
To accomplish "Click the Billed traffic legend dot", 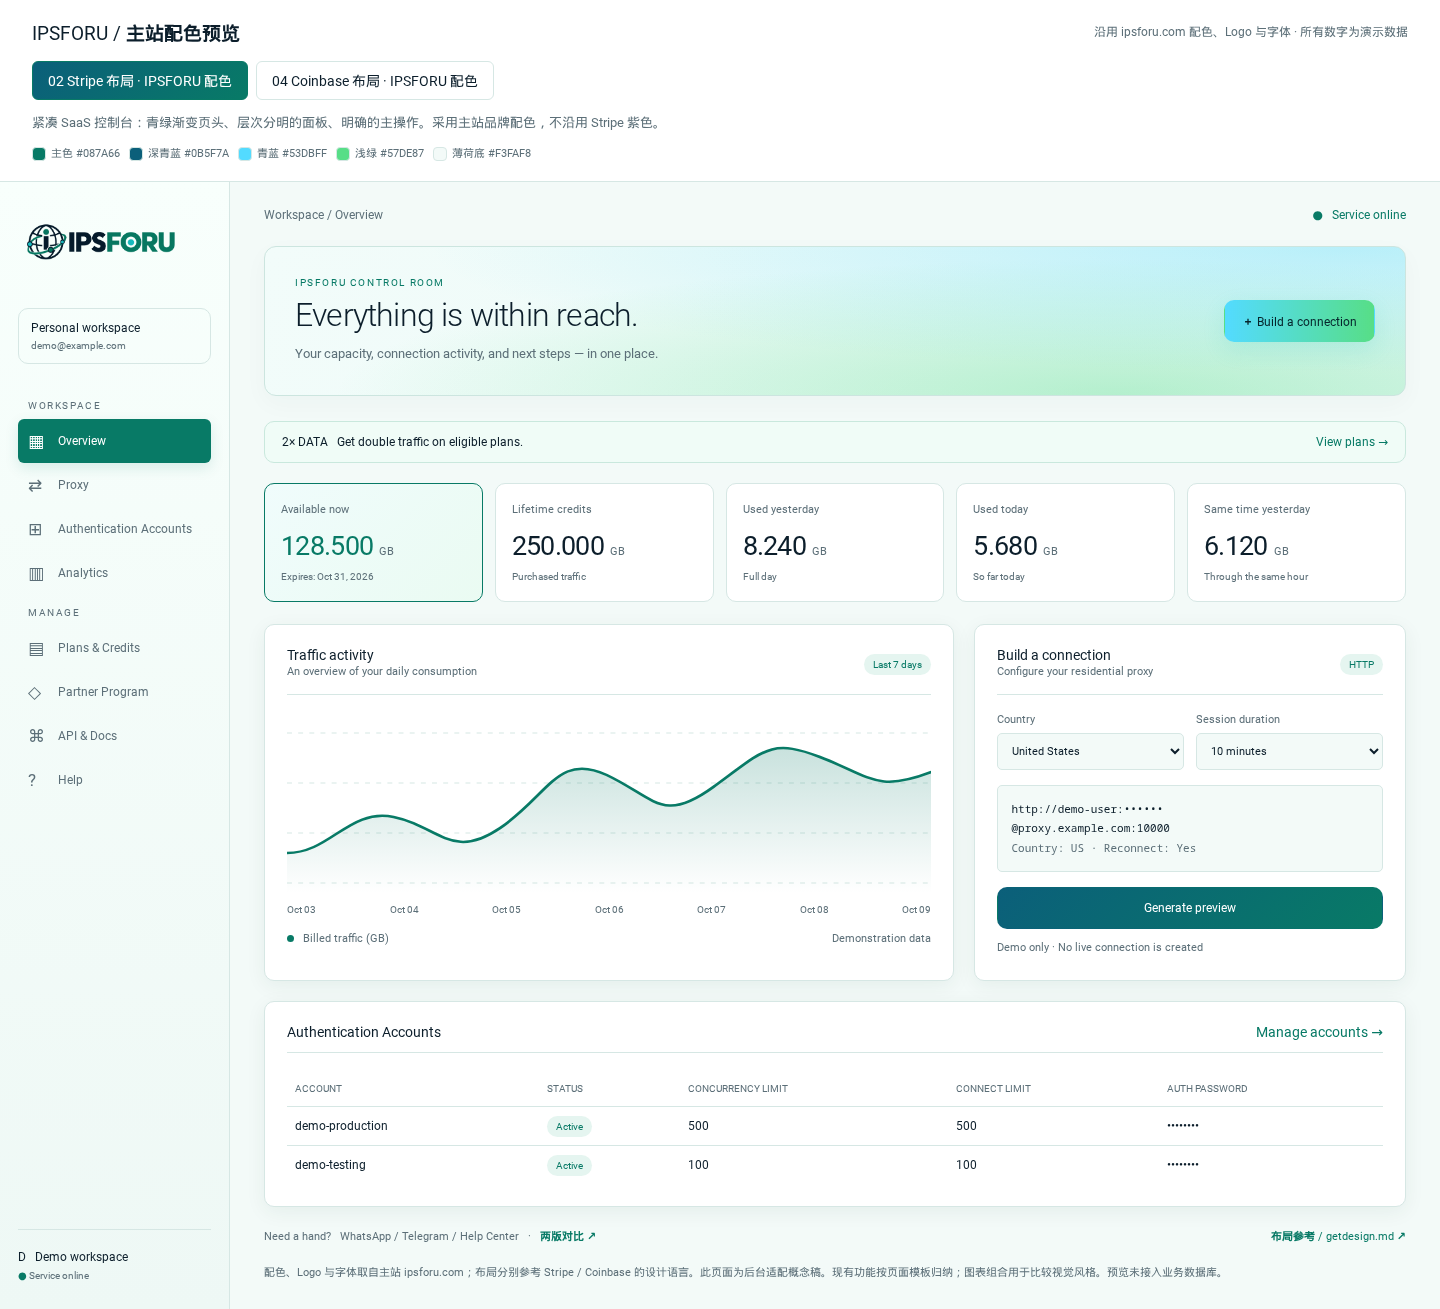I will (291, 939).
